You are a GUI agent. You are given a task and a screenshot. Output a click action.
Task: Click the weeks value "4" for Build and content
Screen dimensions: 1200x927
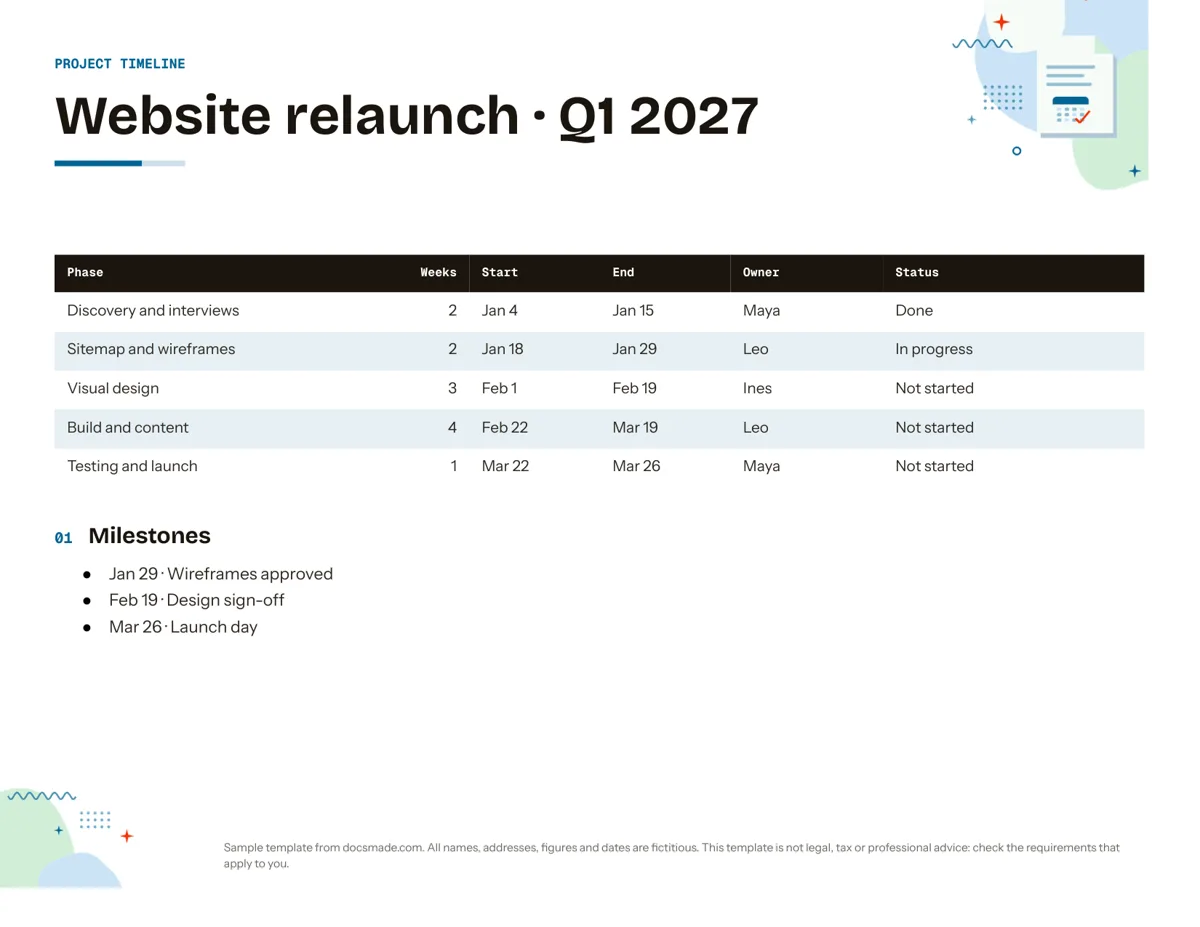pyautogui.click(x=452, y=428)
